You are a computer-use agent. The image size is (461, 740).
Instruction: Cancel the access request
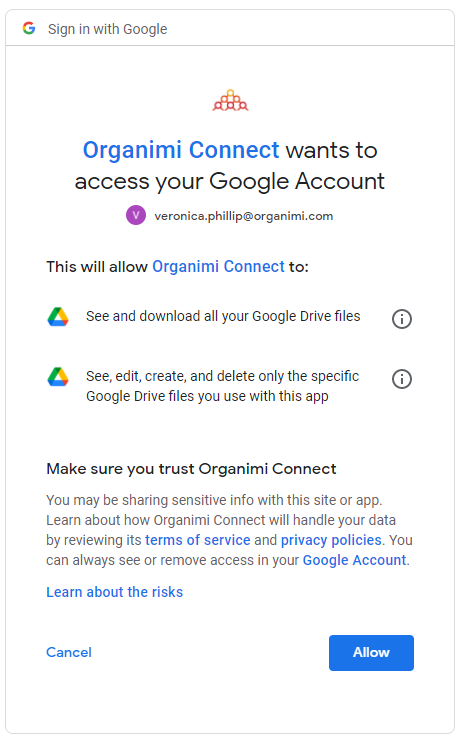(x=69, y=652)
